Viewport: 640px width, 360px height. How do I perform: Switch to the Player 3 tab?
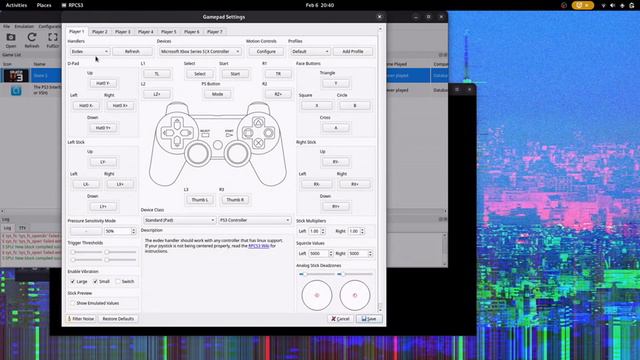[122, 32]
